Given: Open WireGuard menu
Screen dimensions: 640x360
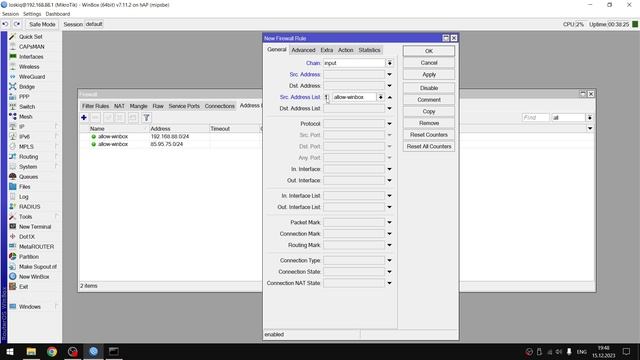Looking at the screenshot, I should coord(32,77).
